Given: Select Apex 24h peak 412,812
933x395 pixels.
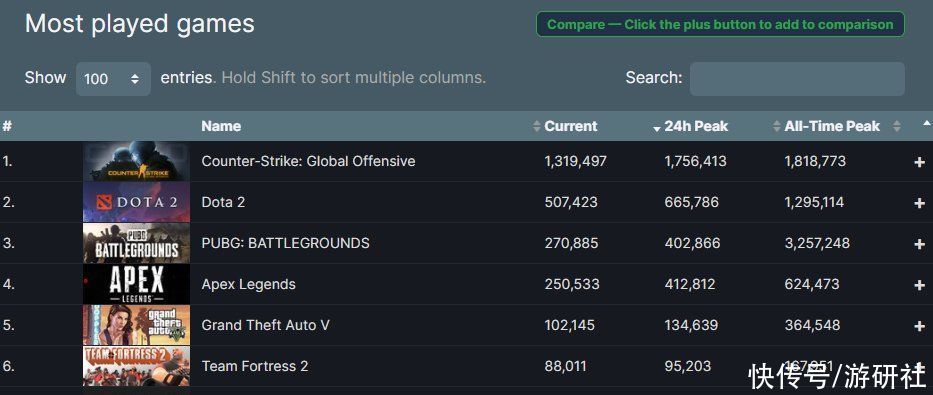Looking at the screenshot, I should pyautogui.click(x=690, y=284).
